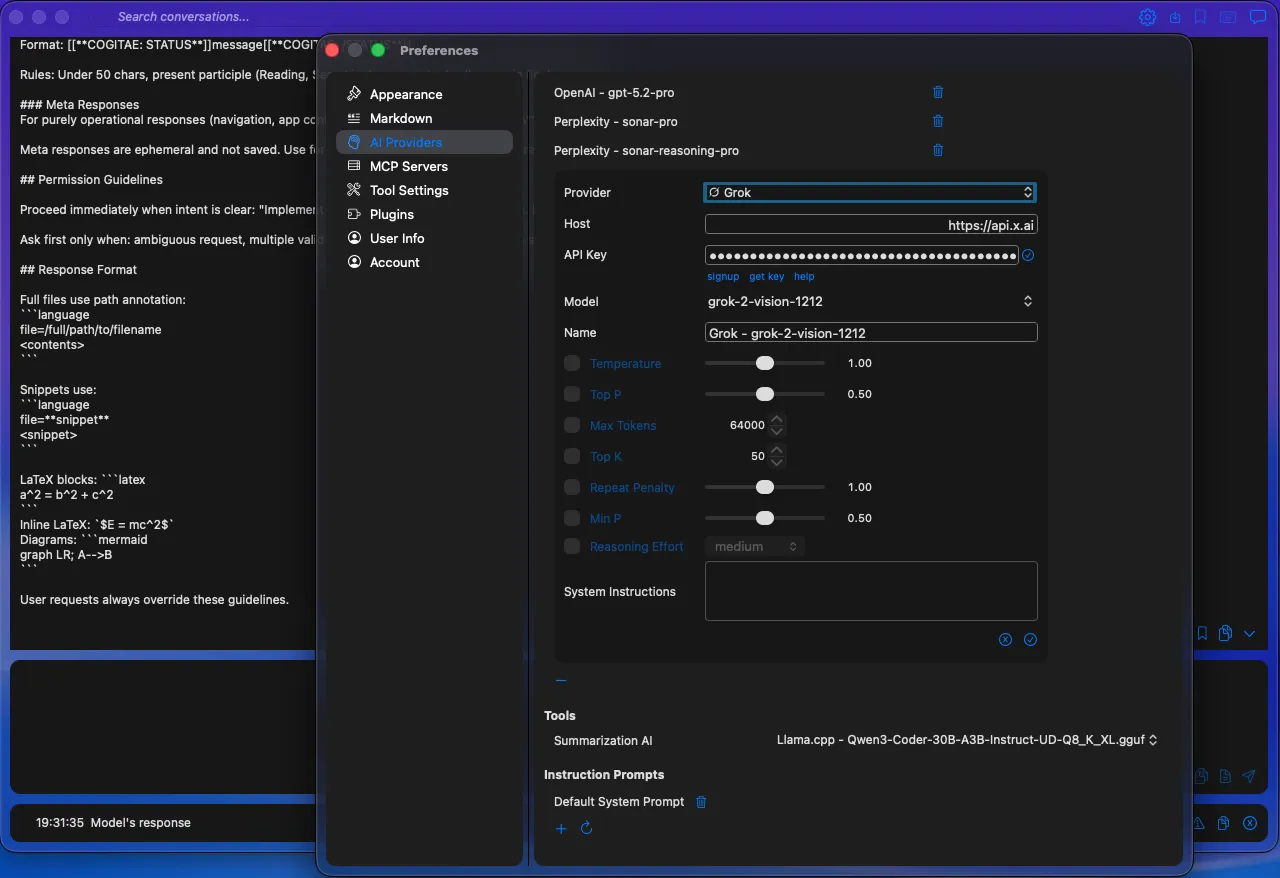Click the bookmark icon in the top toolbar
Image resolution: width=1280 pixels, height=878 pixels.
point(1199,16)
